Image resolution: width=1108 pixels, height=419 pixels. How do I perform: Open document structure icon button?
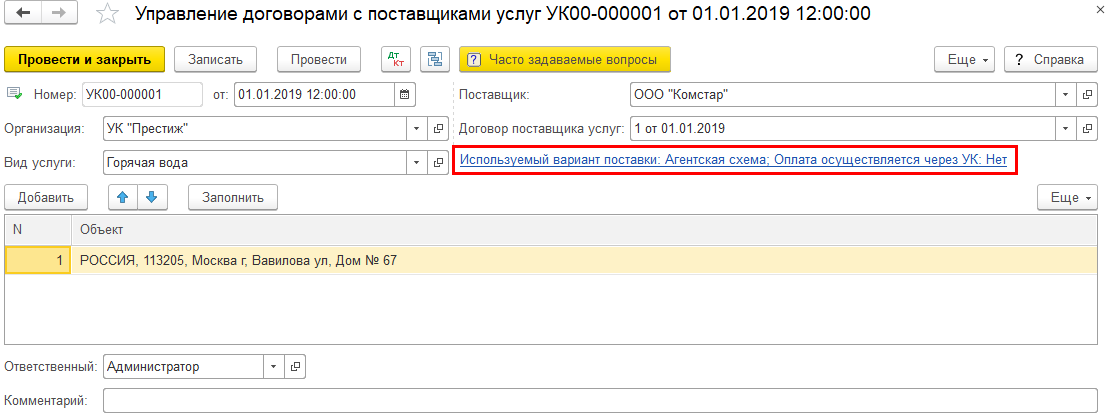(434, 59)
